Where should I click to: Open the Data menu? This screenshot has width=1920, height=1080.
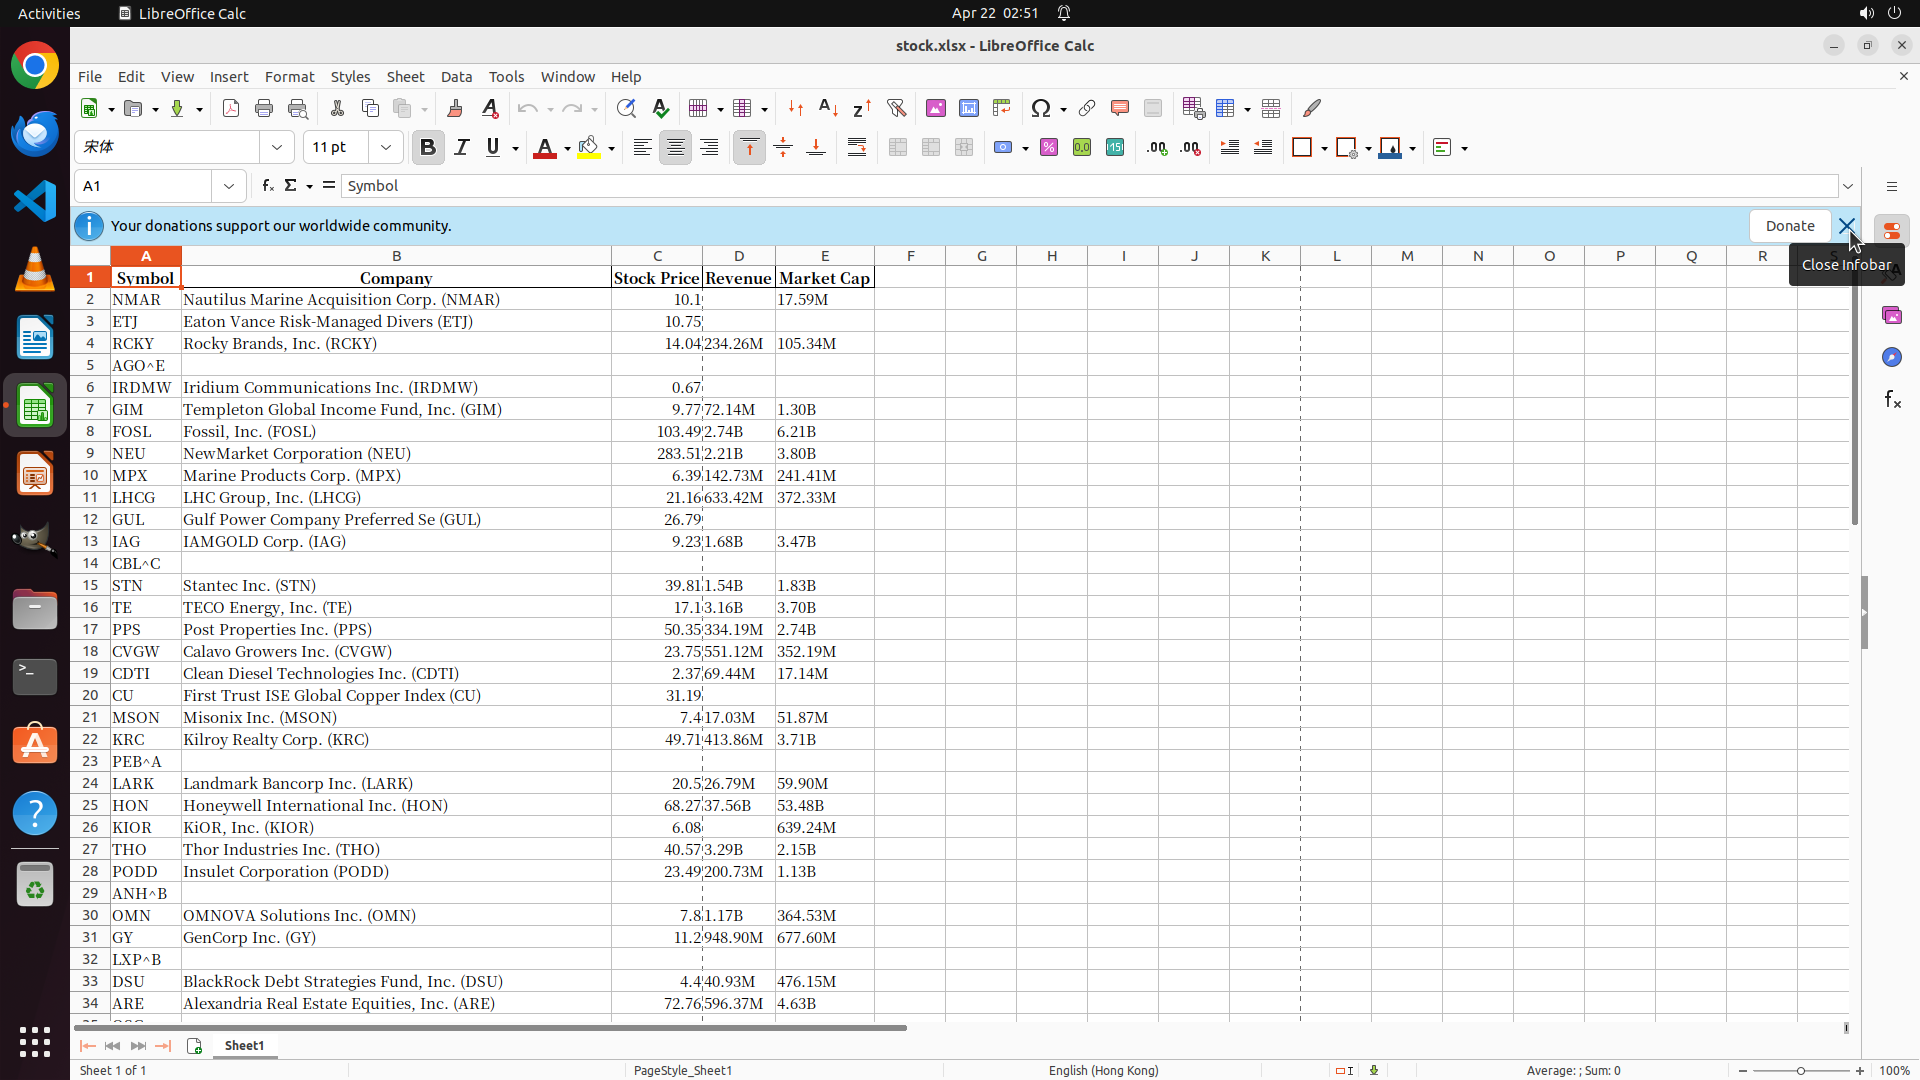(x=456, y=77)
